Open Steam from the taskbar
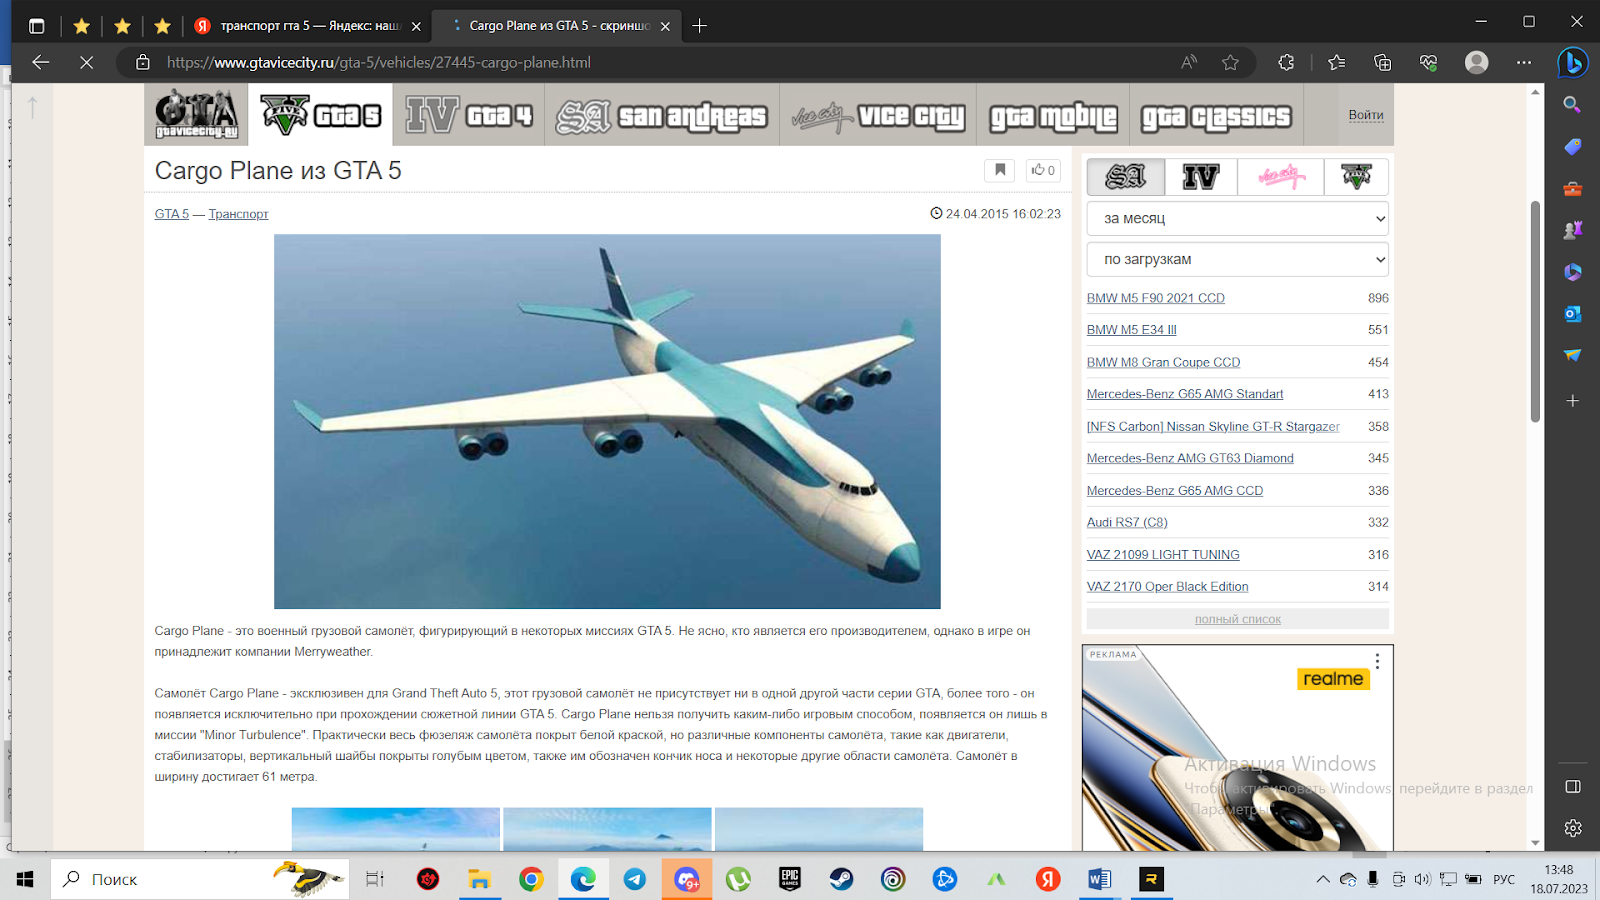 841,879
